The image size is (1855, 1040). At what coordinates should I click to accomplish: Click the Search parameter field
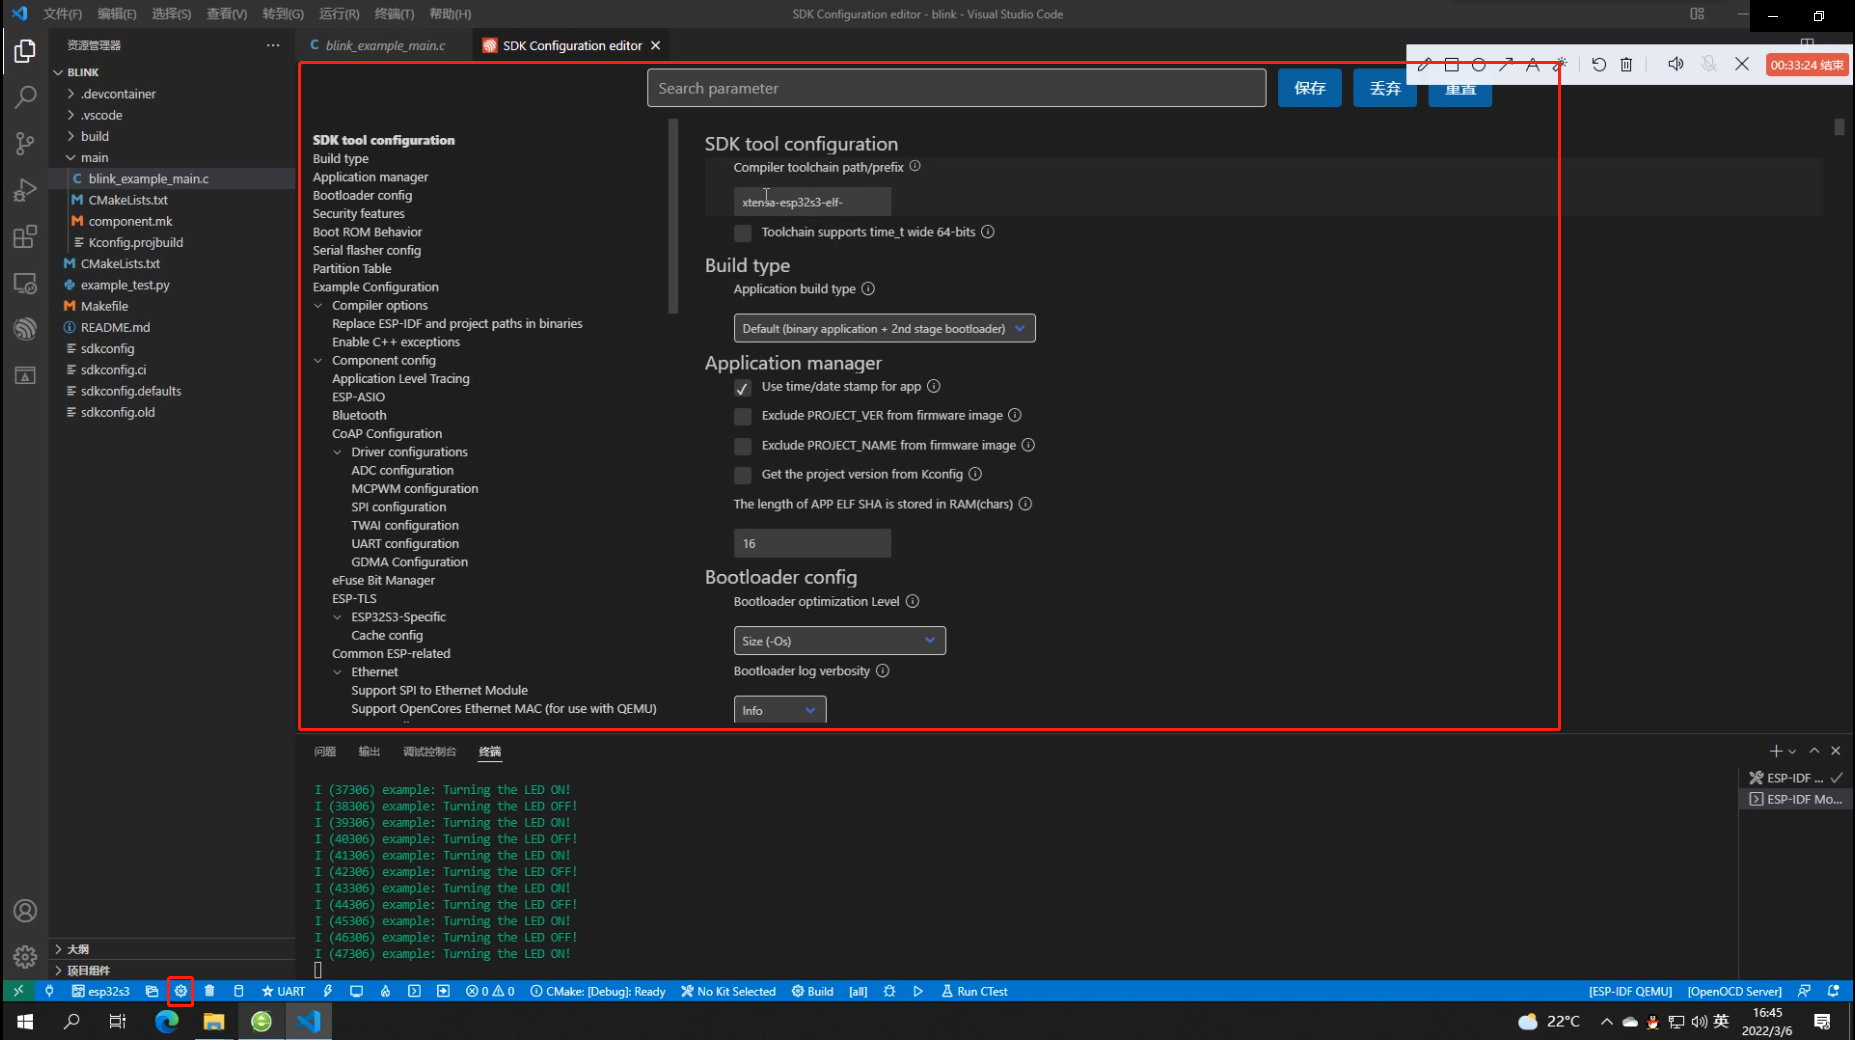(x=956, y=88)
